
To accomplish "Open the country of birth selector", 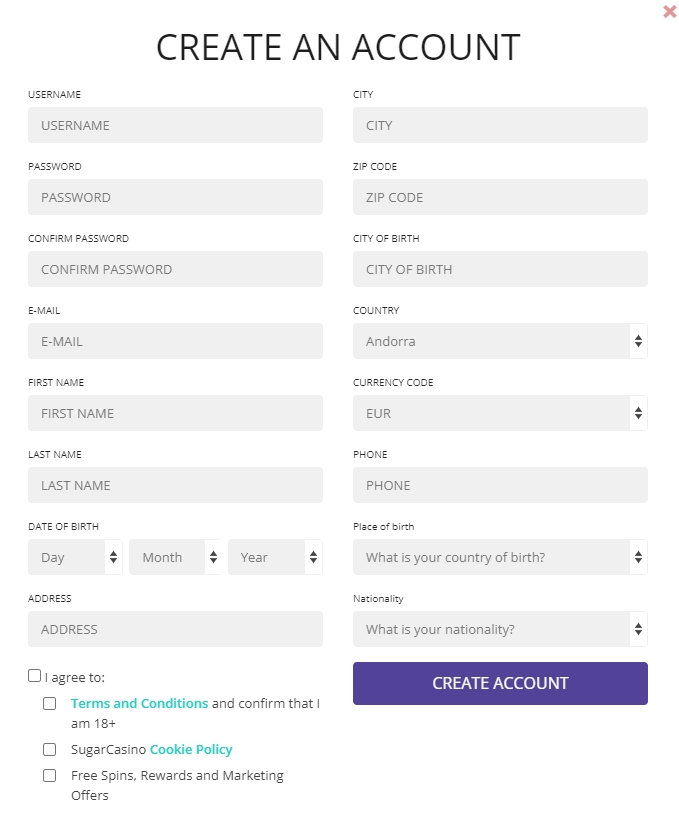I will [x=500, y=557].
